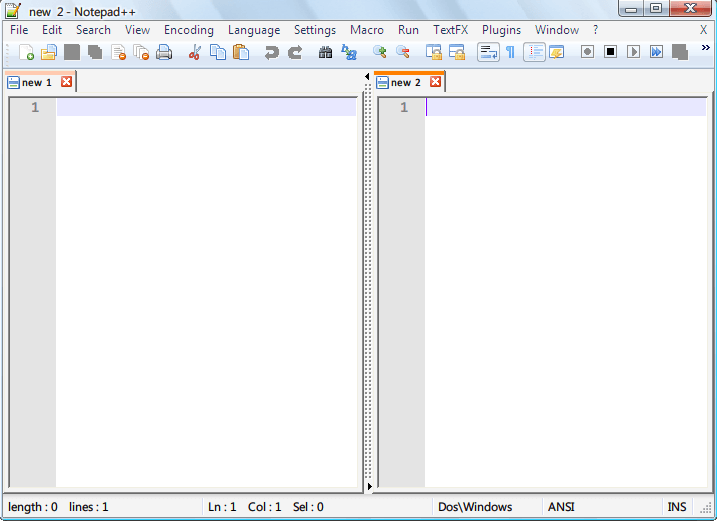Start macro recording with the record icon
Screen dimensions: 717x521
(587, 52)
